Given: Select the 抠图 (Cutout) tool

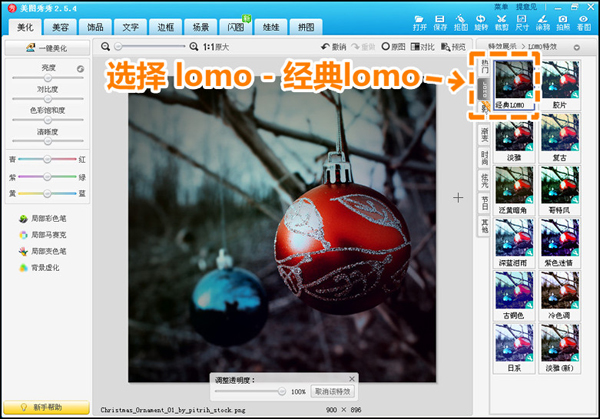Looking at the screenshot, I should click(461, 23).
